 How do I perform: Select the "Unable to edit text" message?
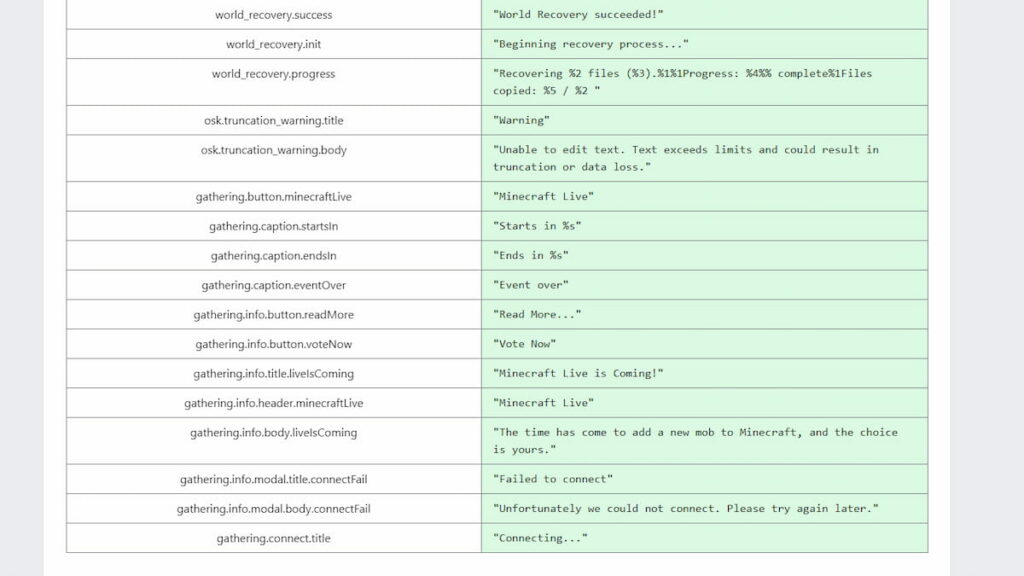coord(686,158)
